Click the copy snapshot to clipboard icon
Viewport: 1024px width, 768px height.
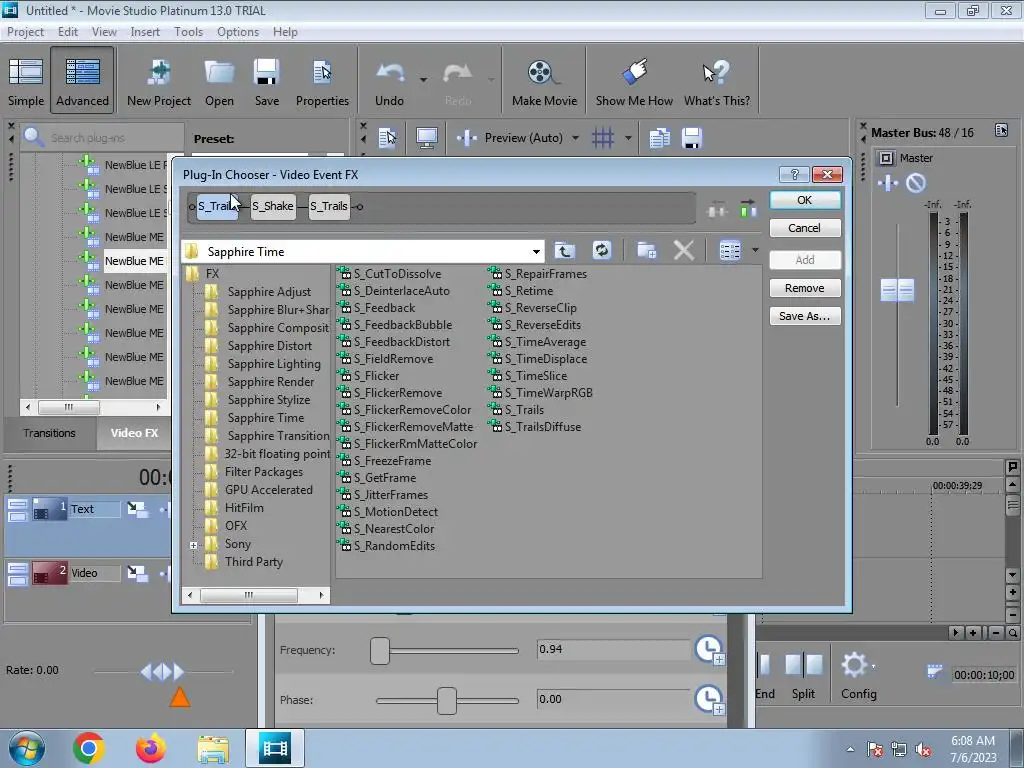(x=660, y=138)
